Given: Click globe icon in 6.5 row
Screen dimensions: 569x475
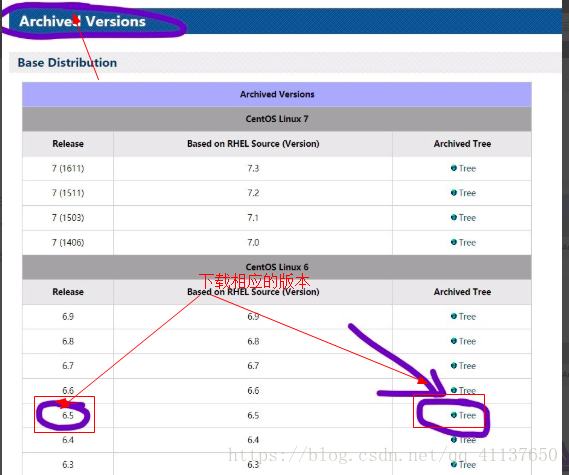Looking at the screenshot, I should (x=454, y=415).
